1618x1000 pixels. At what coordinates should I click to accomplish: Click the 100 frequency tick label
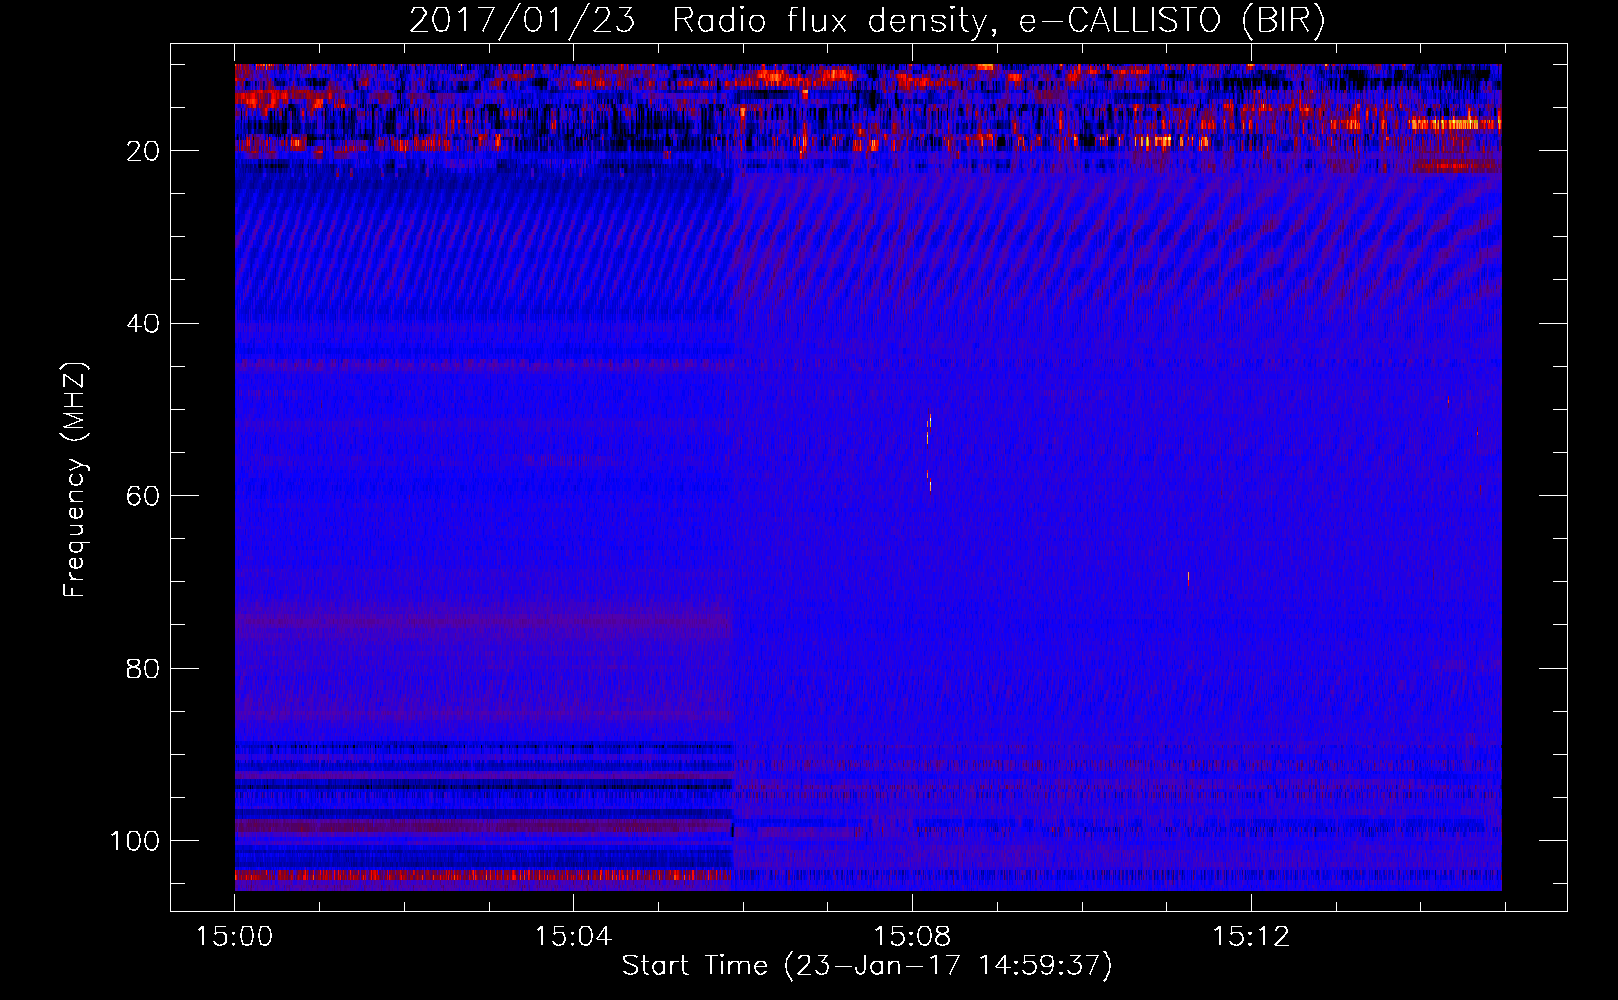[x=135, y=841]
